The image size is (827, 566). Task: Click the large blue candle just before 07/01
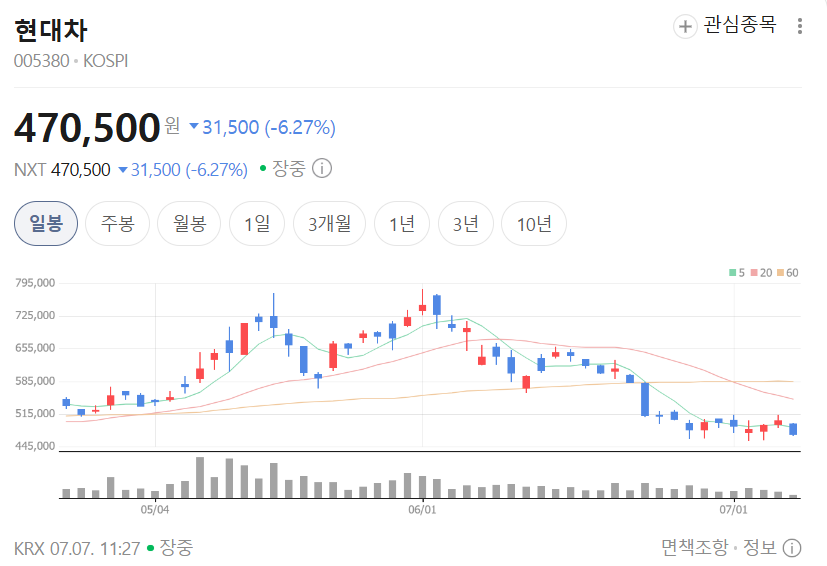coord(645,399)
